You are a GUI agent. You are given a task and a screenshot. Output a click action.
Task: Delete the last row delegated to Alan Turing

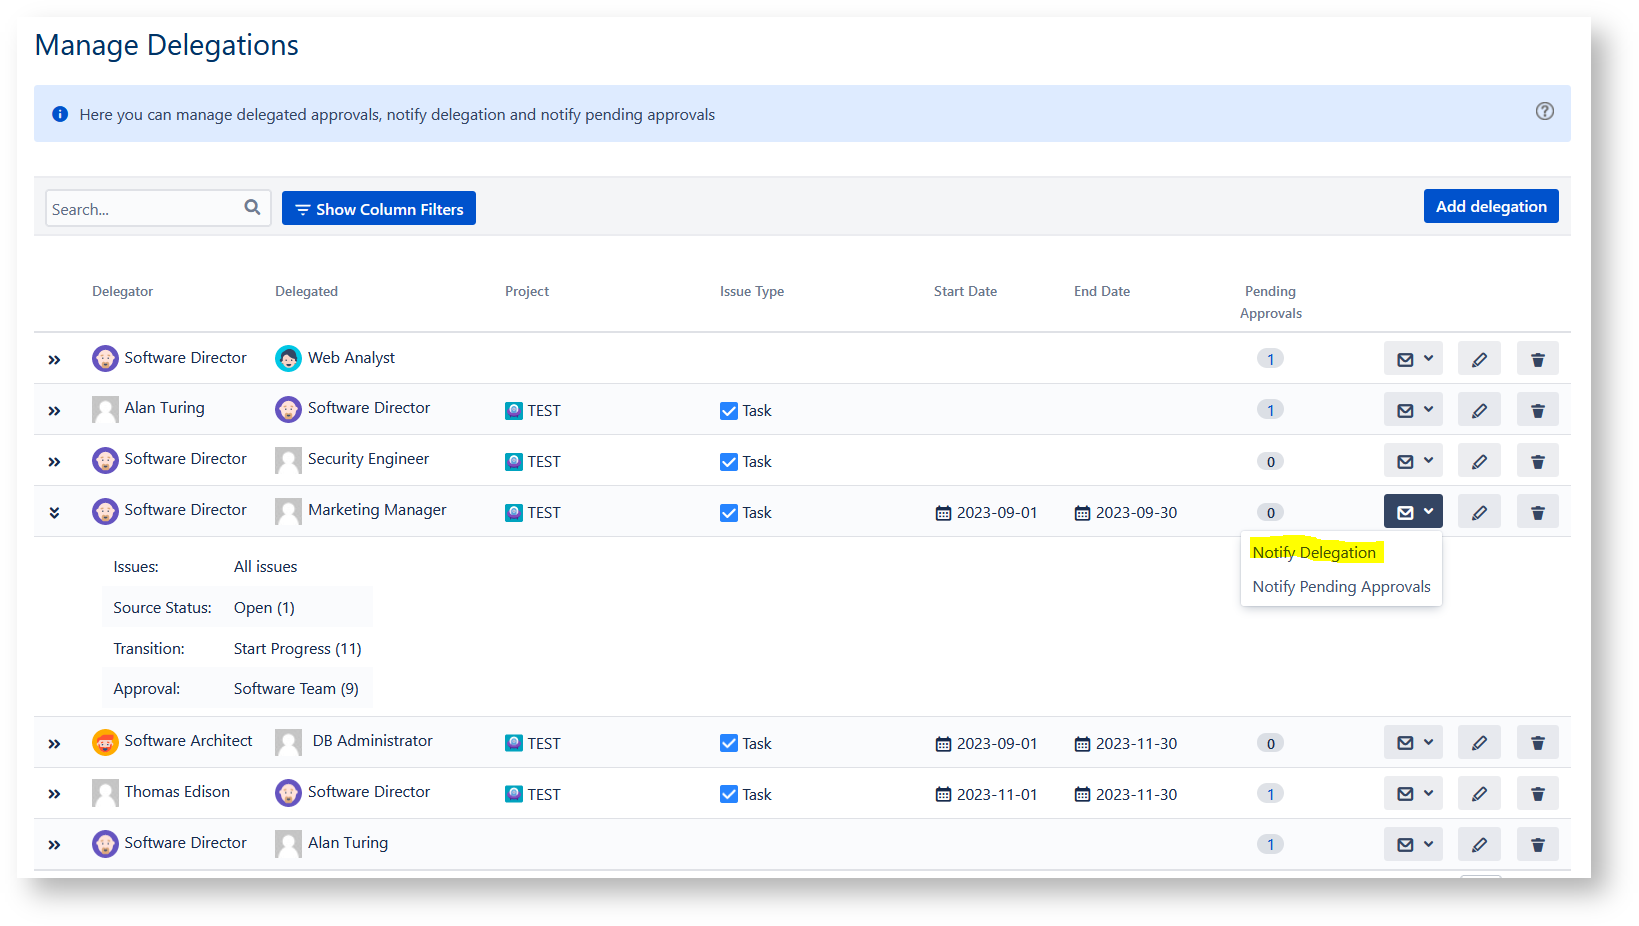tap(1537, 845)
